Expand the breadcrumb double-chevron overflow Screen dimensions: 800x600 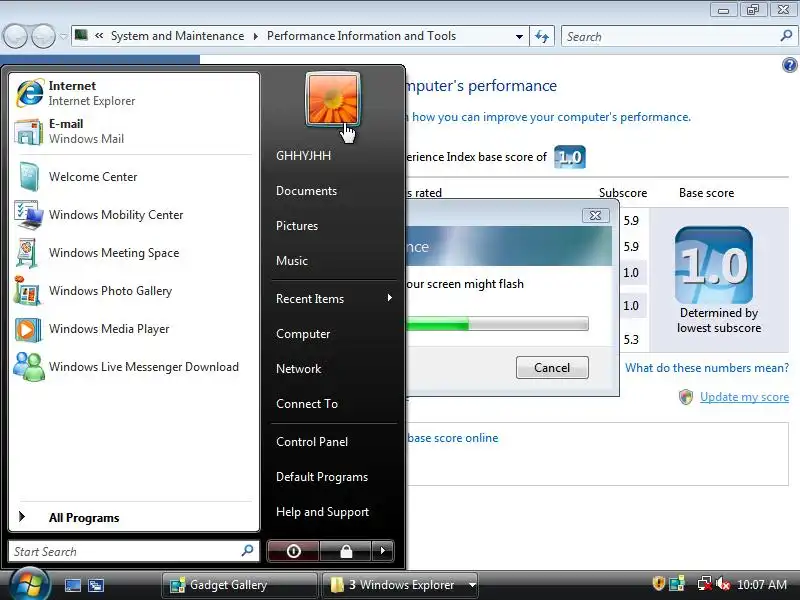[99, 36]
